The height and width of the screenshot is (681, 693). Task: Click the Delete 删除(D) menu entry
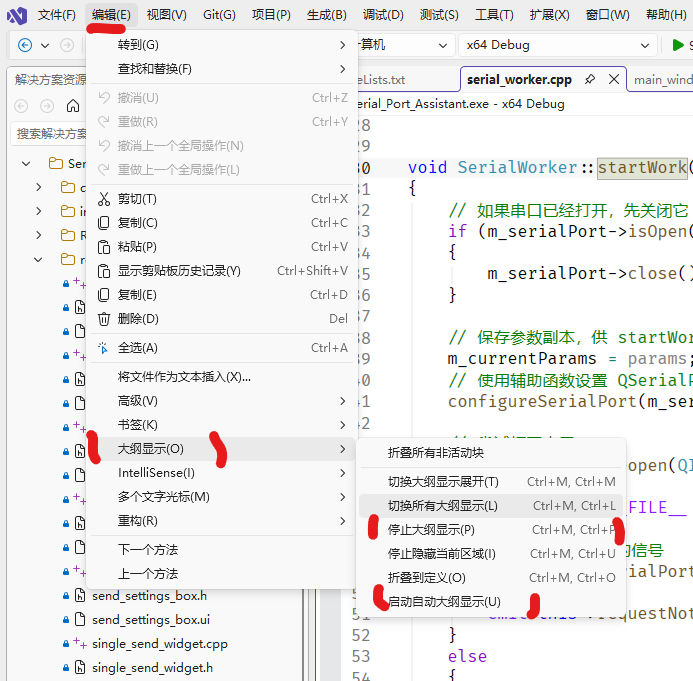coord(222,319)
